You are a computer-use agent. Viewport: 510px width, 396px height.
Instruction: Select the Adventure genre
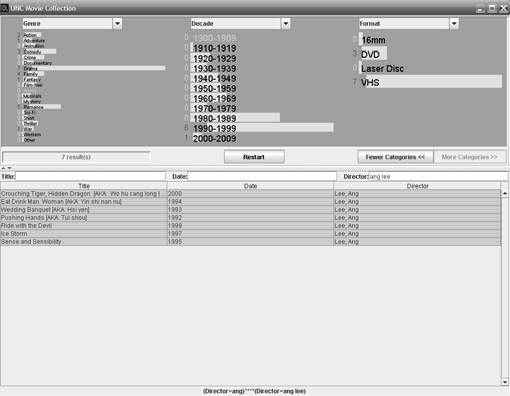click(x=34, y=40)
